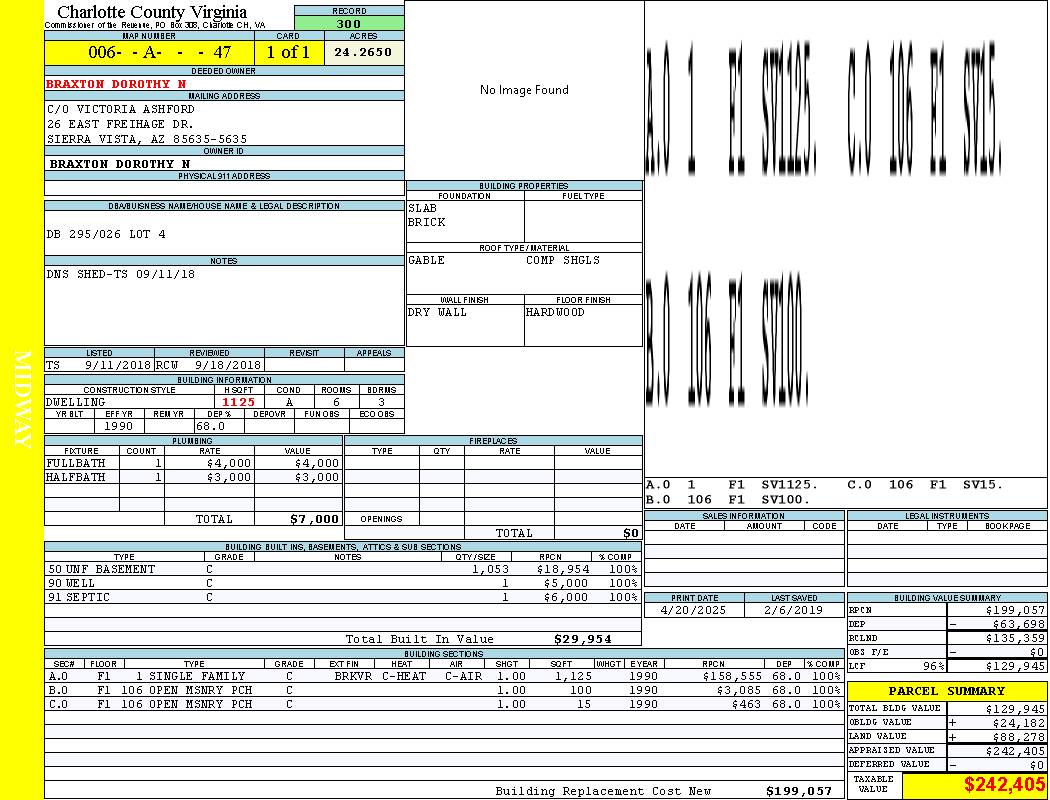Click legal description DB 295/026 LOT 4
The height and width of the screenshot is (800, 1050).
click(x=106, y=234)
